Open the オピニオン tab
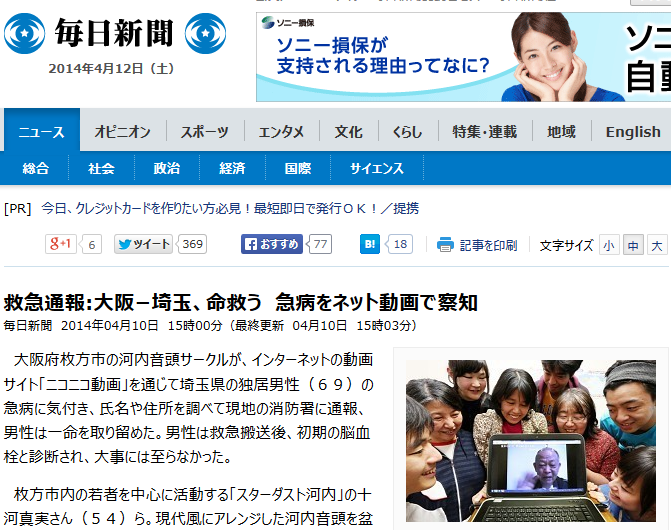 [x=123, y=131]
